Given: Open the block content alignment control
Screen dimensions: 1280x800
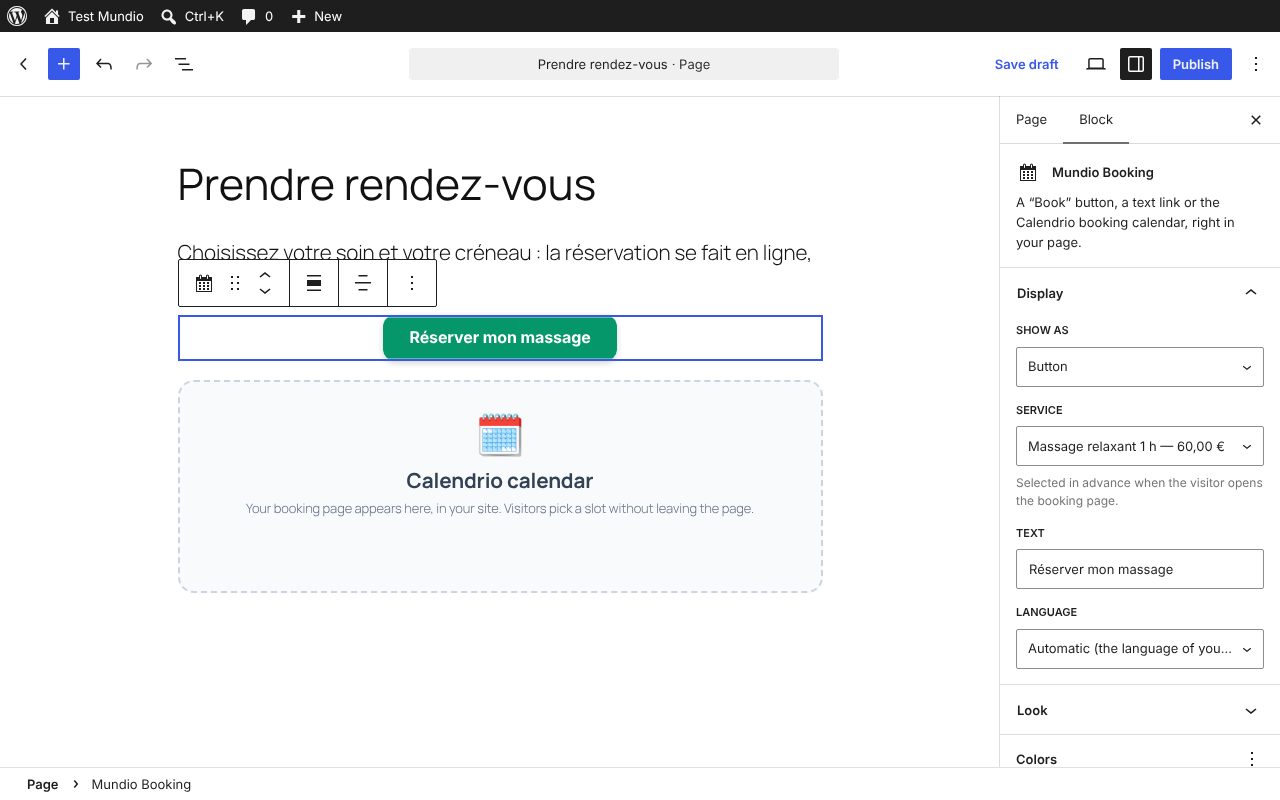Looking at the screenshot, I should (363, 284).
